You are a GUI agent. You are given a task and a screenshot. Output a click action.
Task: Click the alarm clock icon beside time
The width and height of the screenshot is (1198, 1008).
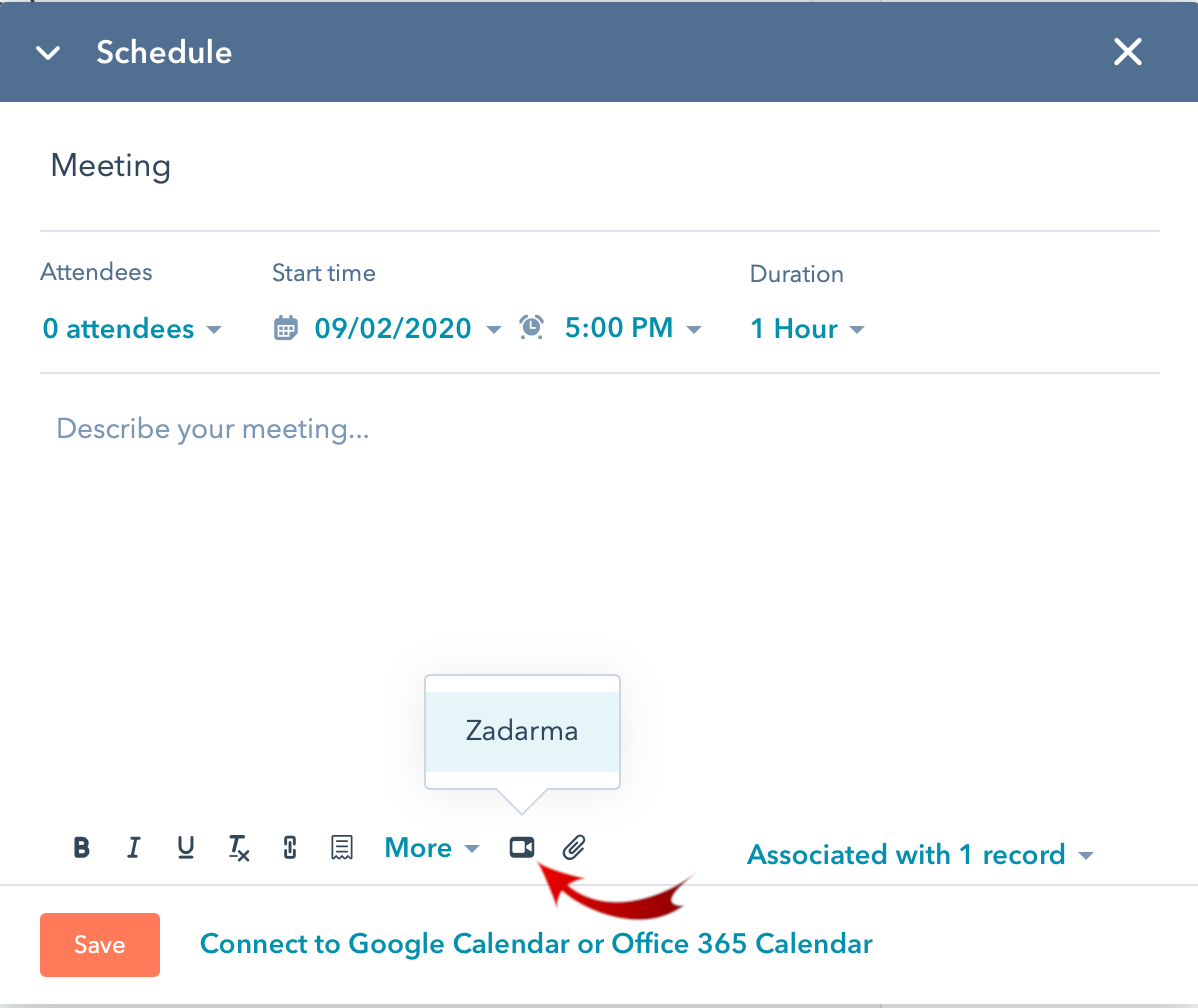pyautogui.click(x=532, y=327)
